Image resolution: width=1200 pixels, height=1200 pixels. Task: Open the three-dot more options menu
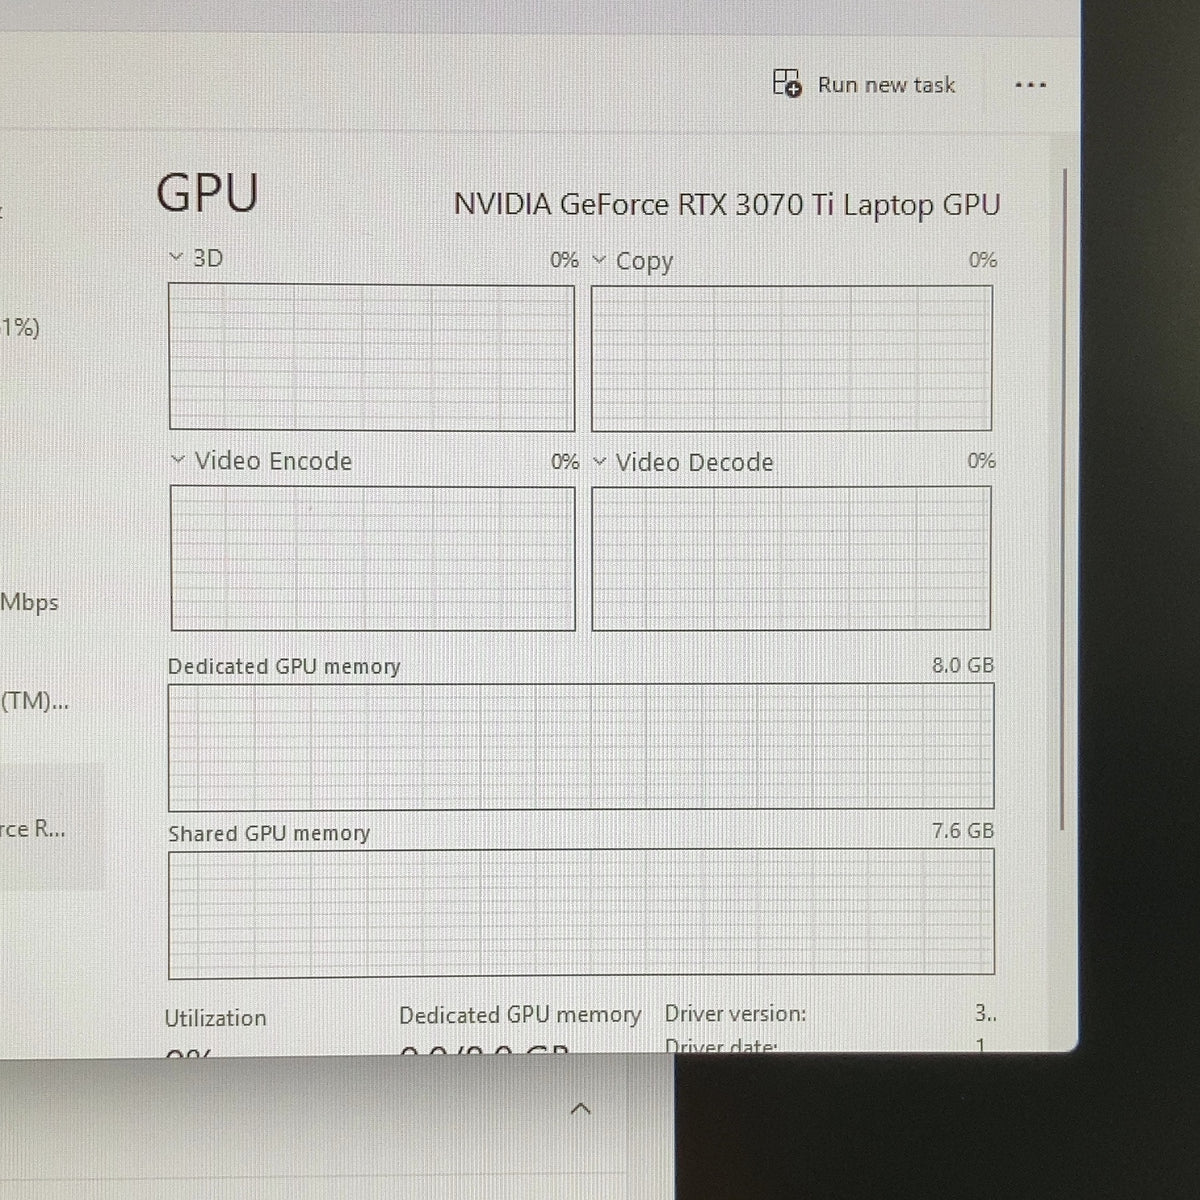1030,85
